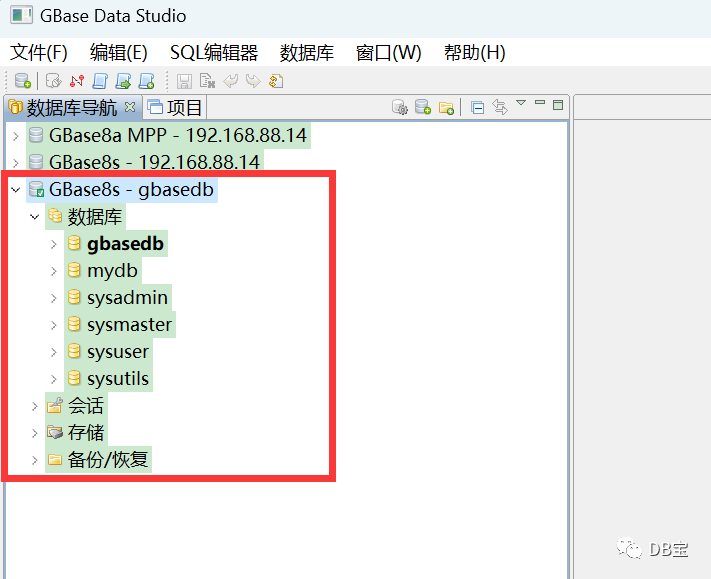This screenshot has width=711, height=579.
Task: Click the new connection toolbar icon
Action: (x=23, y=81)
